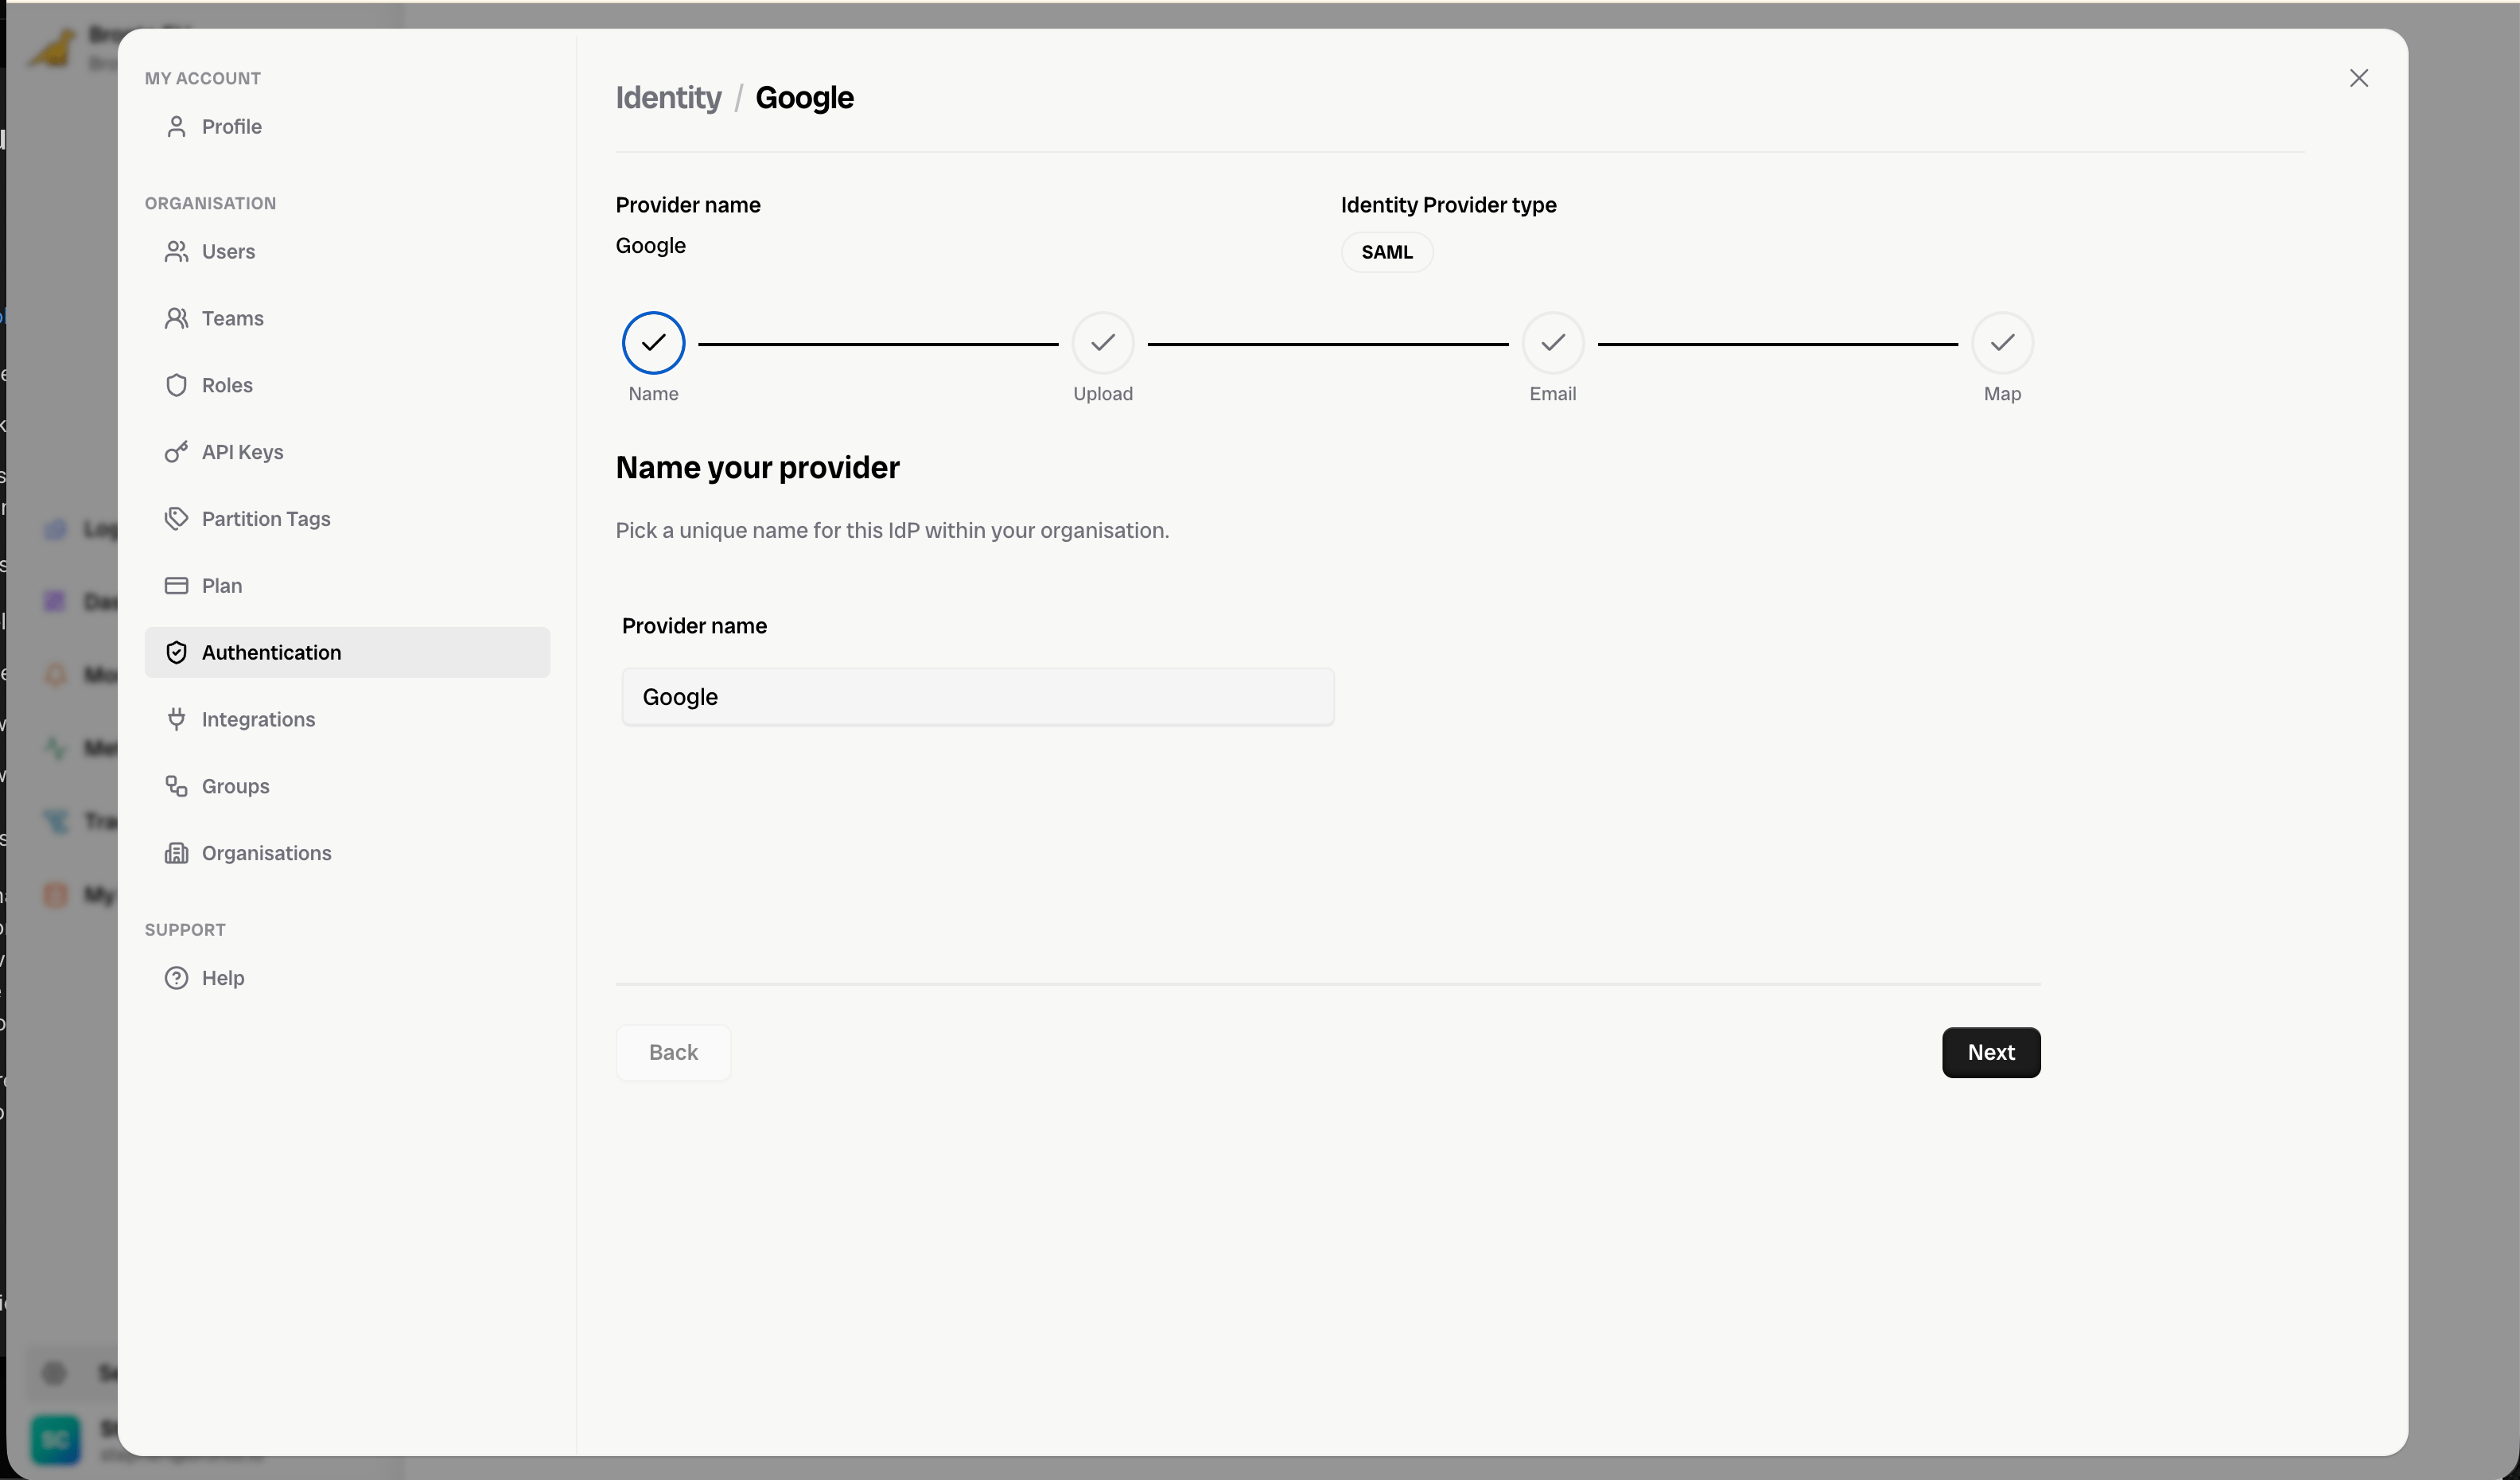Viewport: 2520px width, 1480px height.
Task: Select the Roles menu entry
Action: [x=347, y=385]
